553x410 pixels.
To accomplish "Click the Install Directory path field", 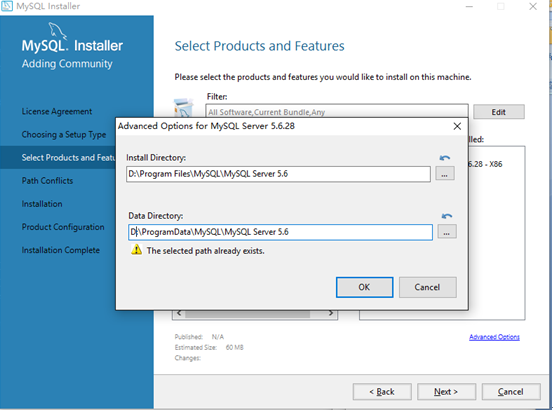I will [278, 174].
